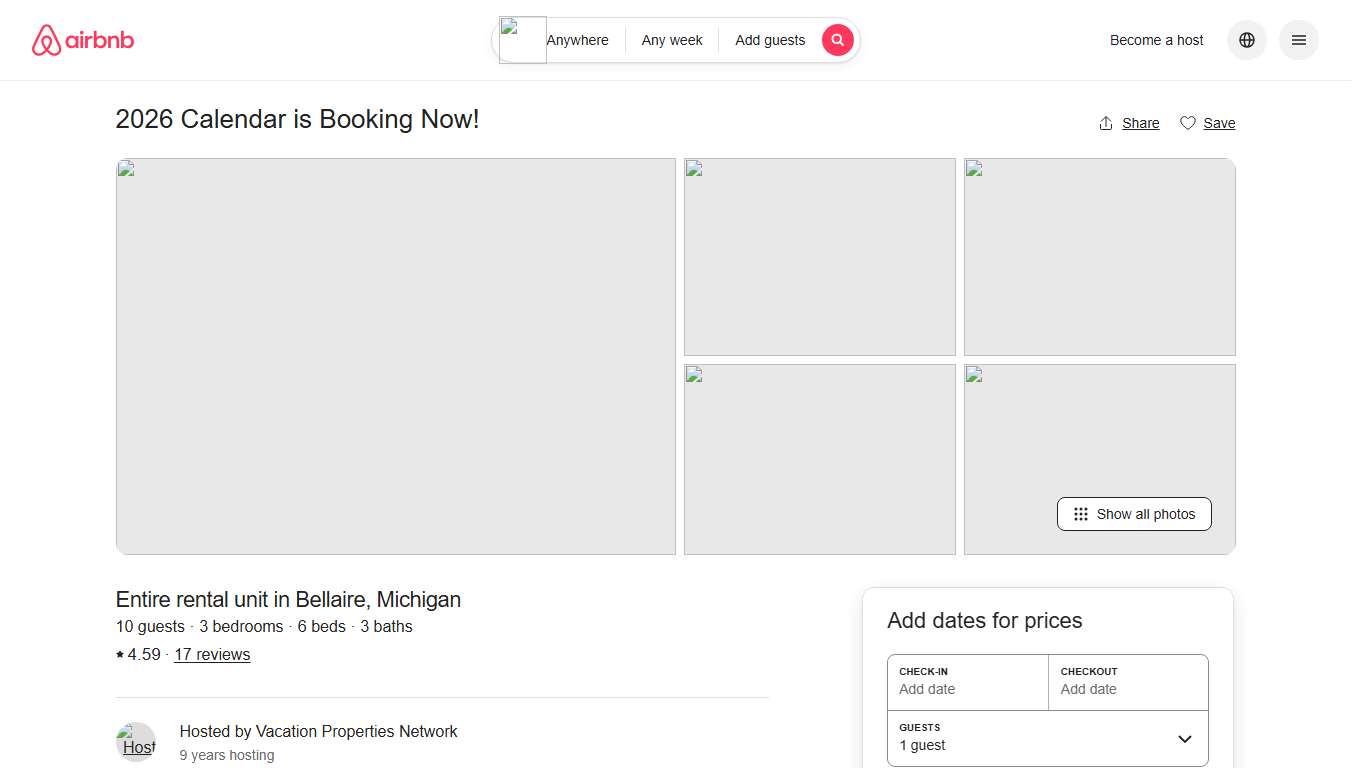Click the host profile picture thumbnail
The width and height of the screenshot is (1366, 768).
pos(136,741)
